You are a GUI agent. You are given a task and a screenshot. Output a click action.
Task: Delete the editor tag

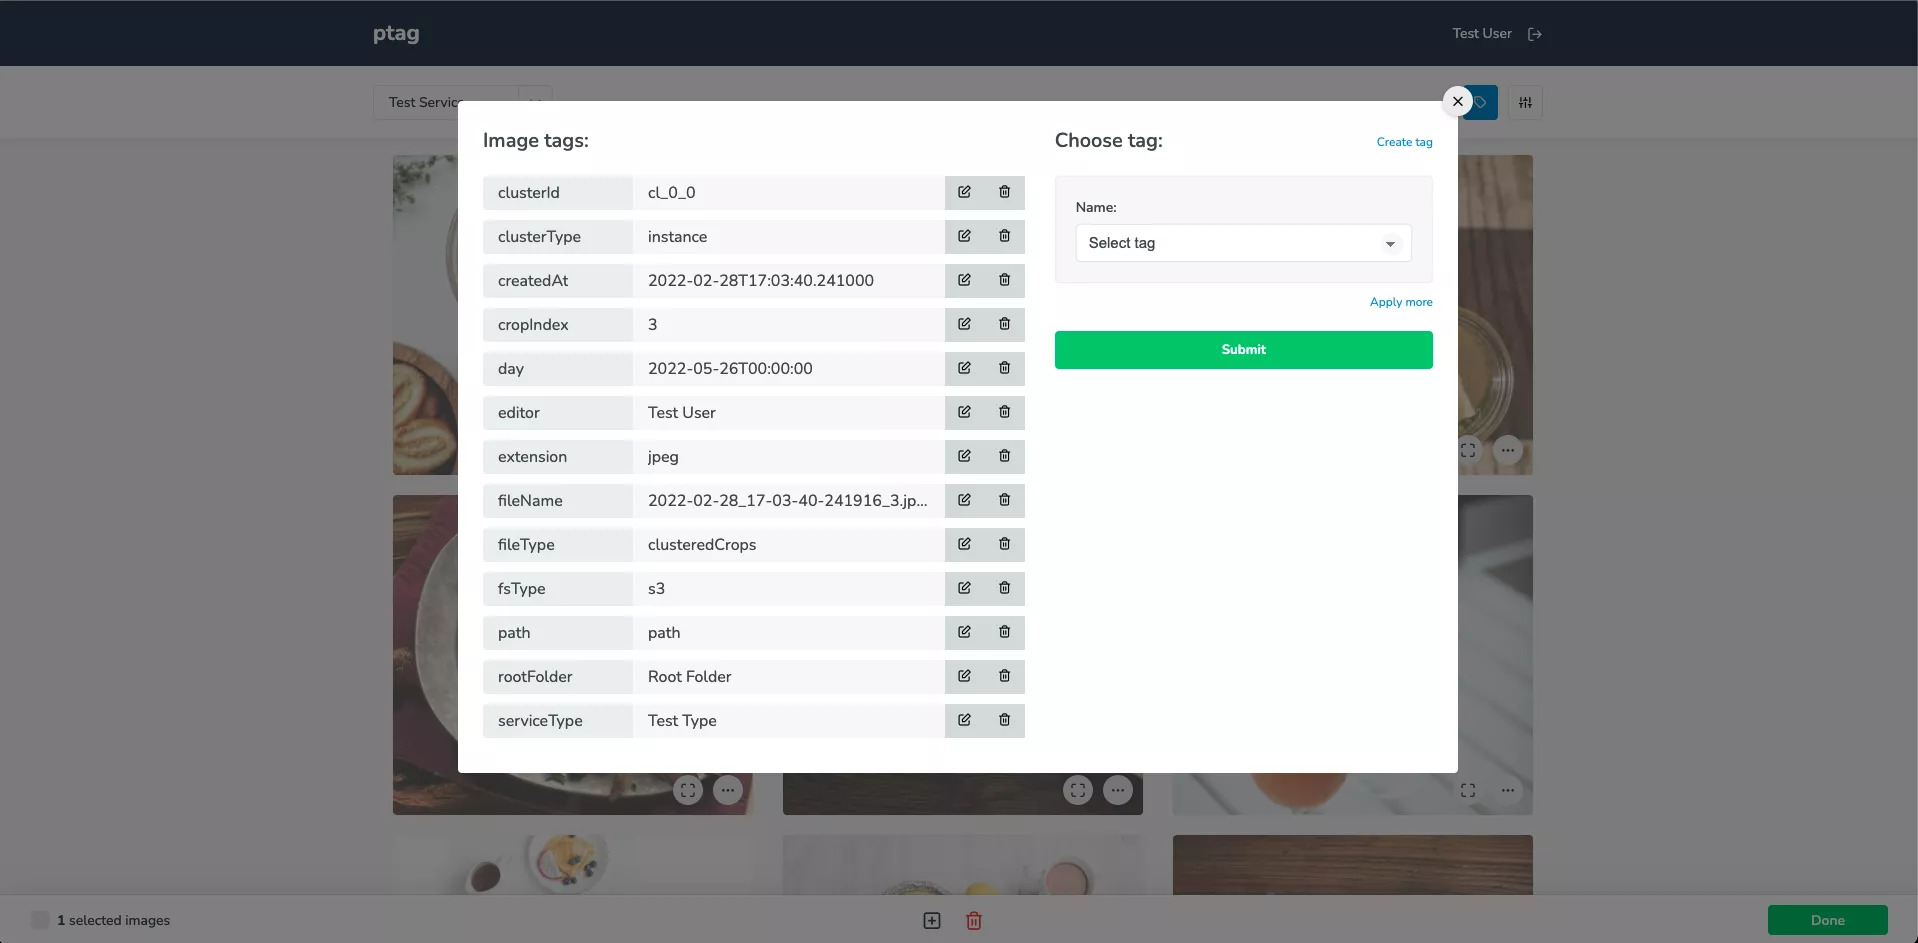click(x=1004, y=412)
